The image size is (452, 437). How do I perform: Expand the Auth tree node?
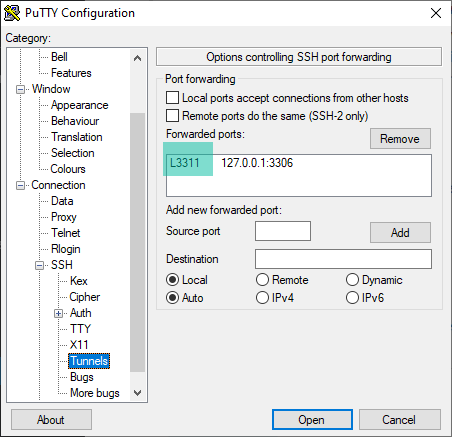58,313
